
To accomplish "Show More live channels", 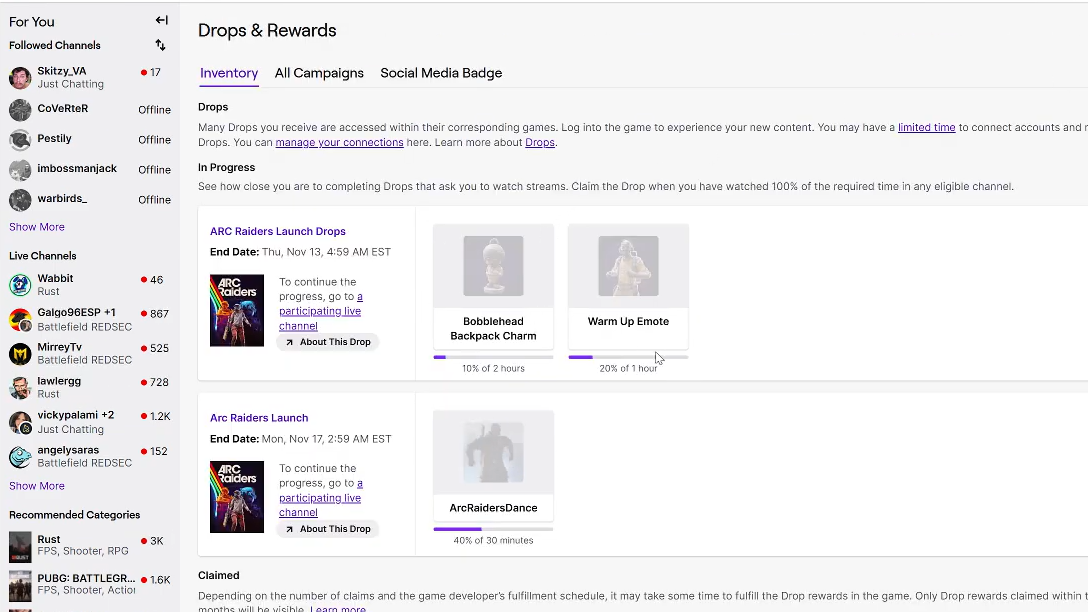I will coord(37,486).
